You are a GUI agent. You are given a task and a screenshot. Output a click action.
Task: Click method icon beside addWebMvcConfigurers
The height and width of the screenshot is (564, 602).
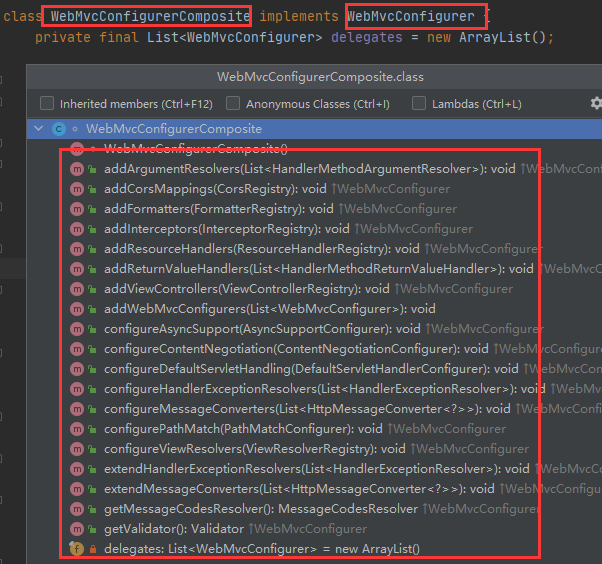click(77, 309)
